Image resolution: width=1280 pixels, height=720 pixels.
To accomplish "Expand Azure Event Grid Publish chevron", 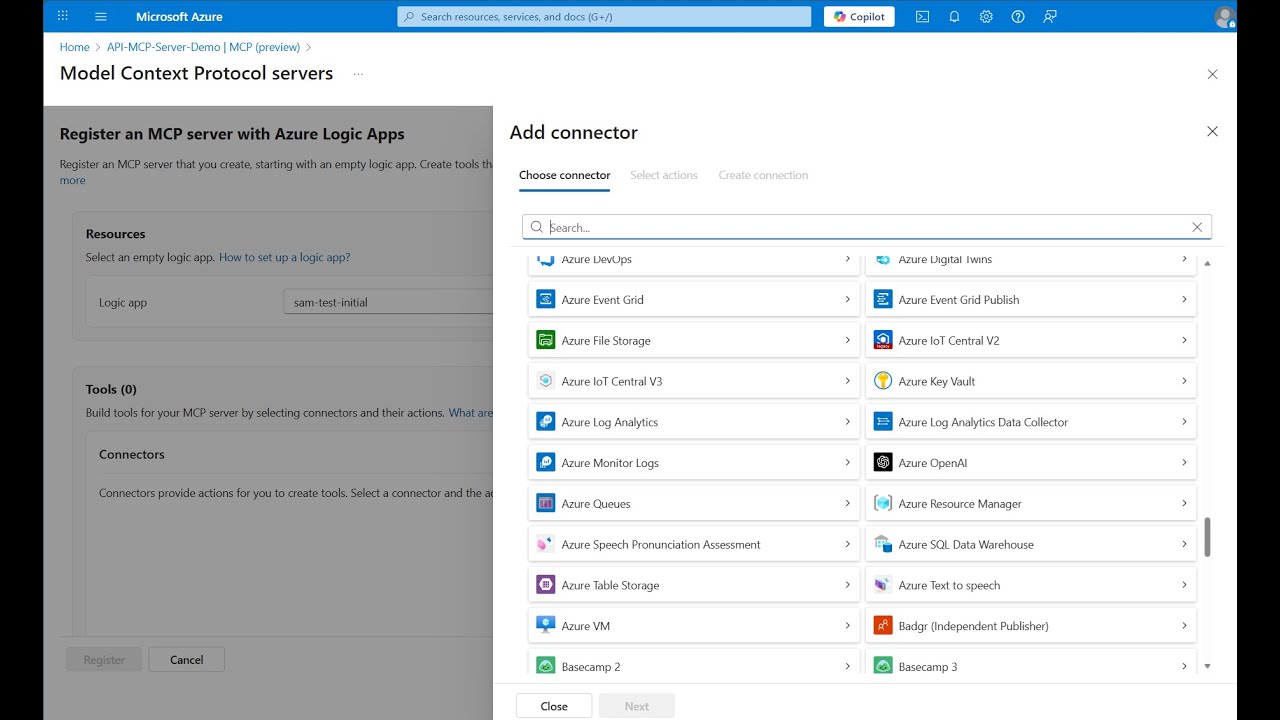I will [1184, 299].
